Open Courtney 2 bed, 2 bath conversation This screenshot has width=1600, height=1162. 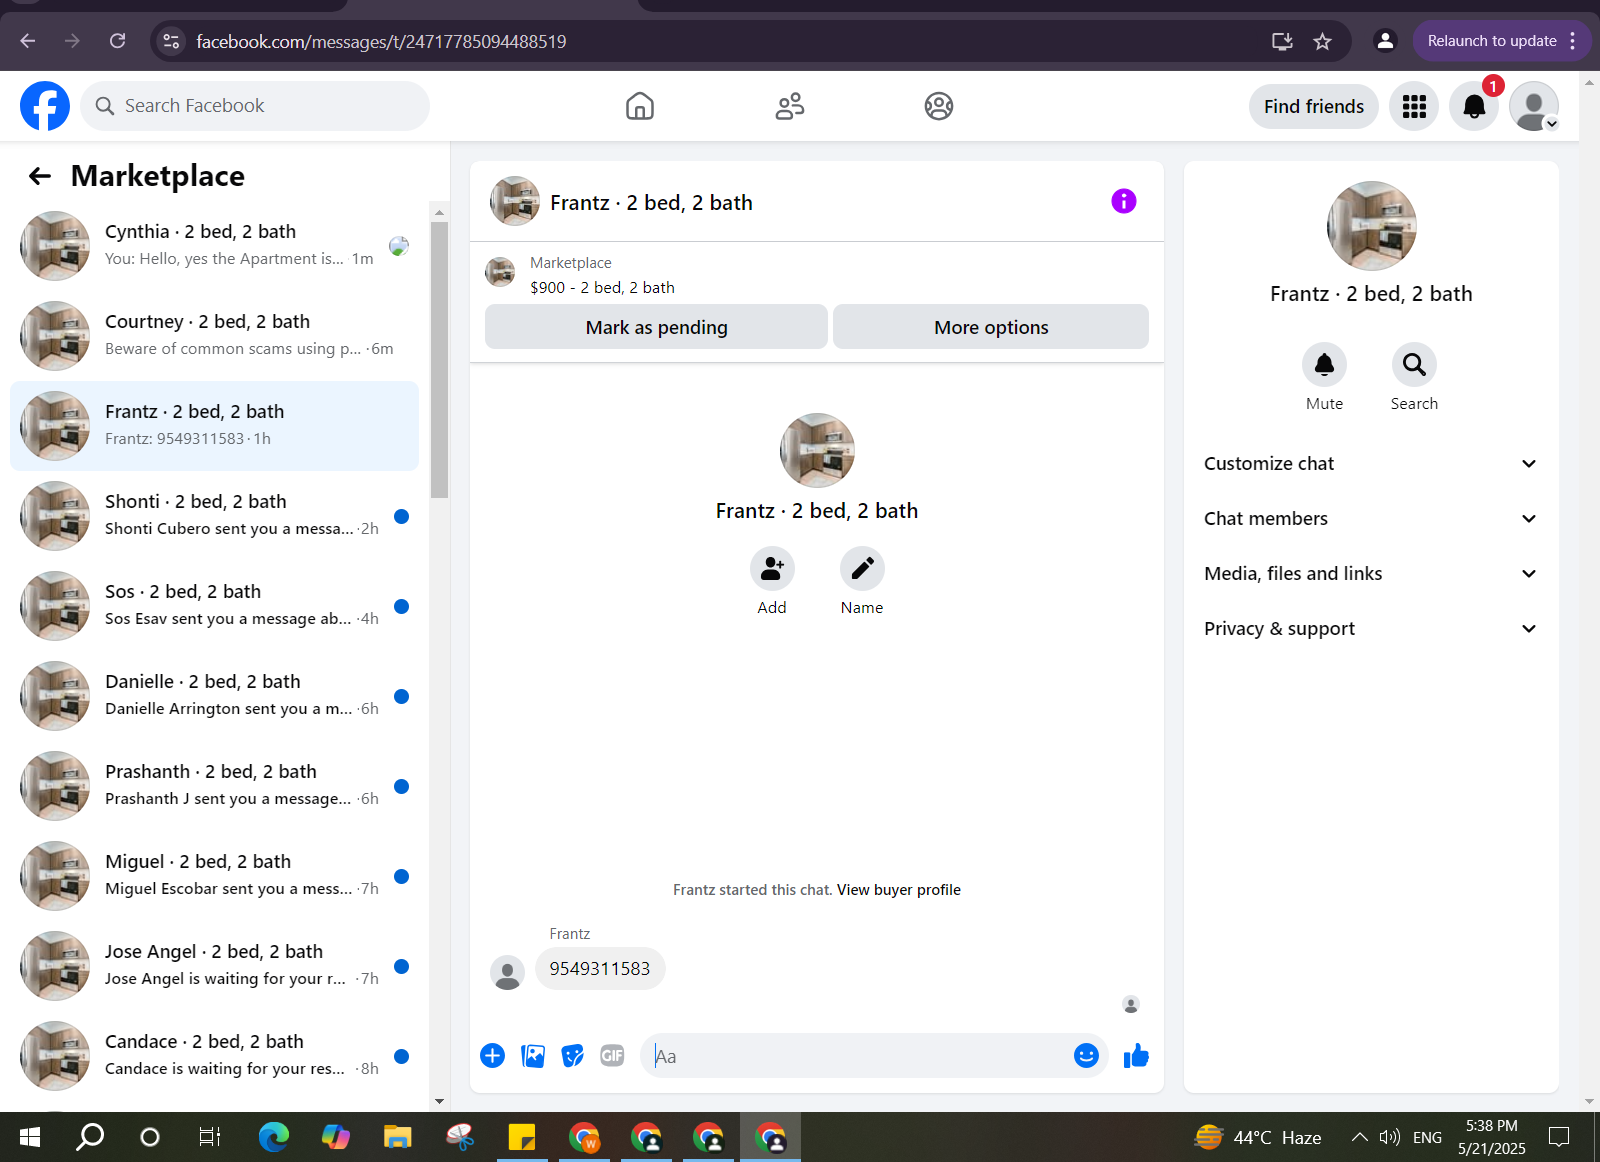[x=214, y=336]
